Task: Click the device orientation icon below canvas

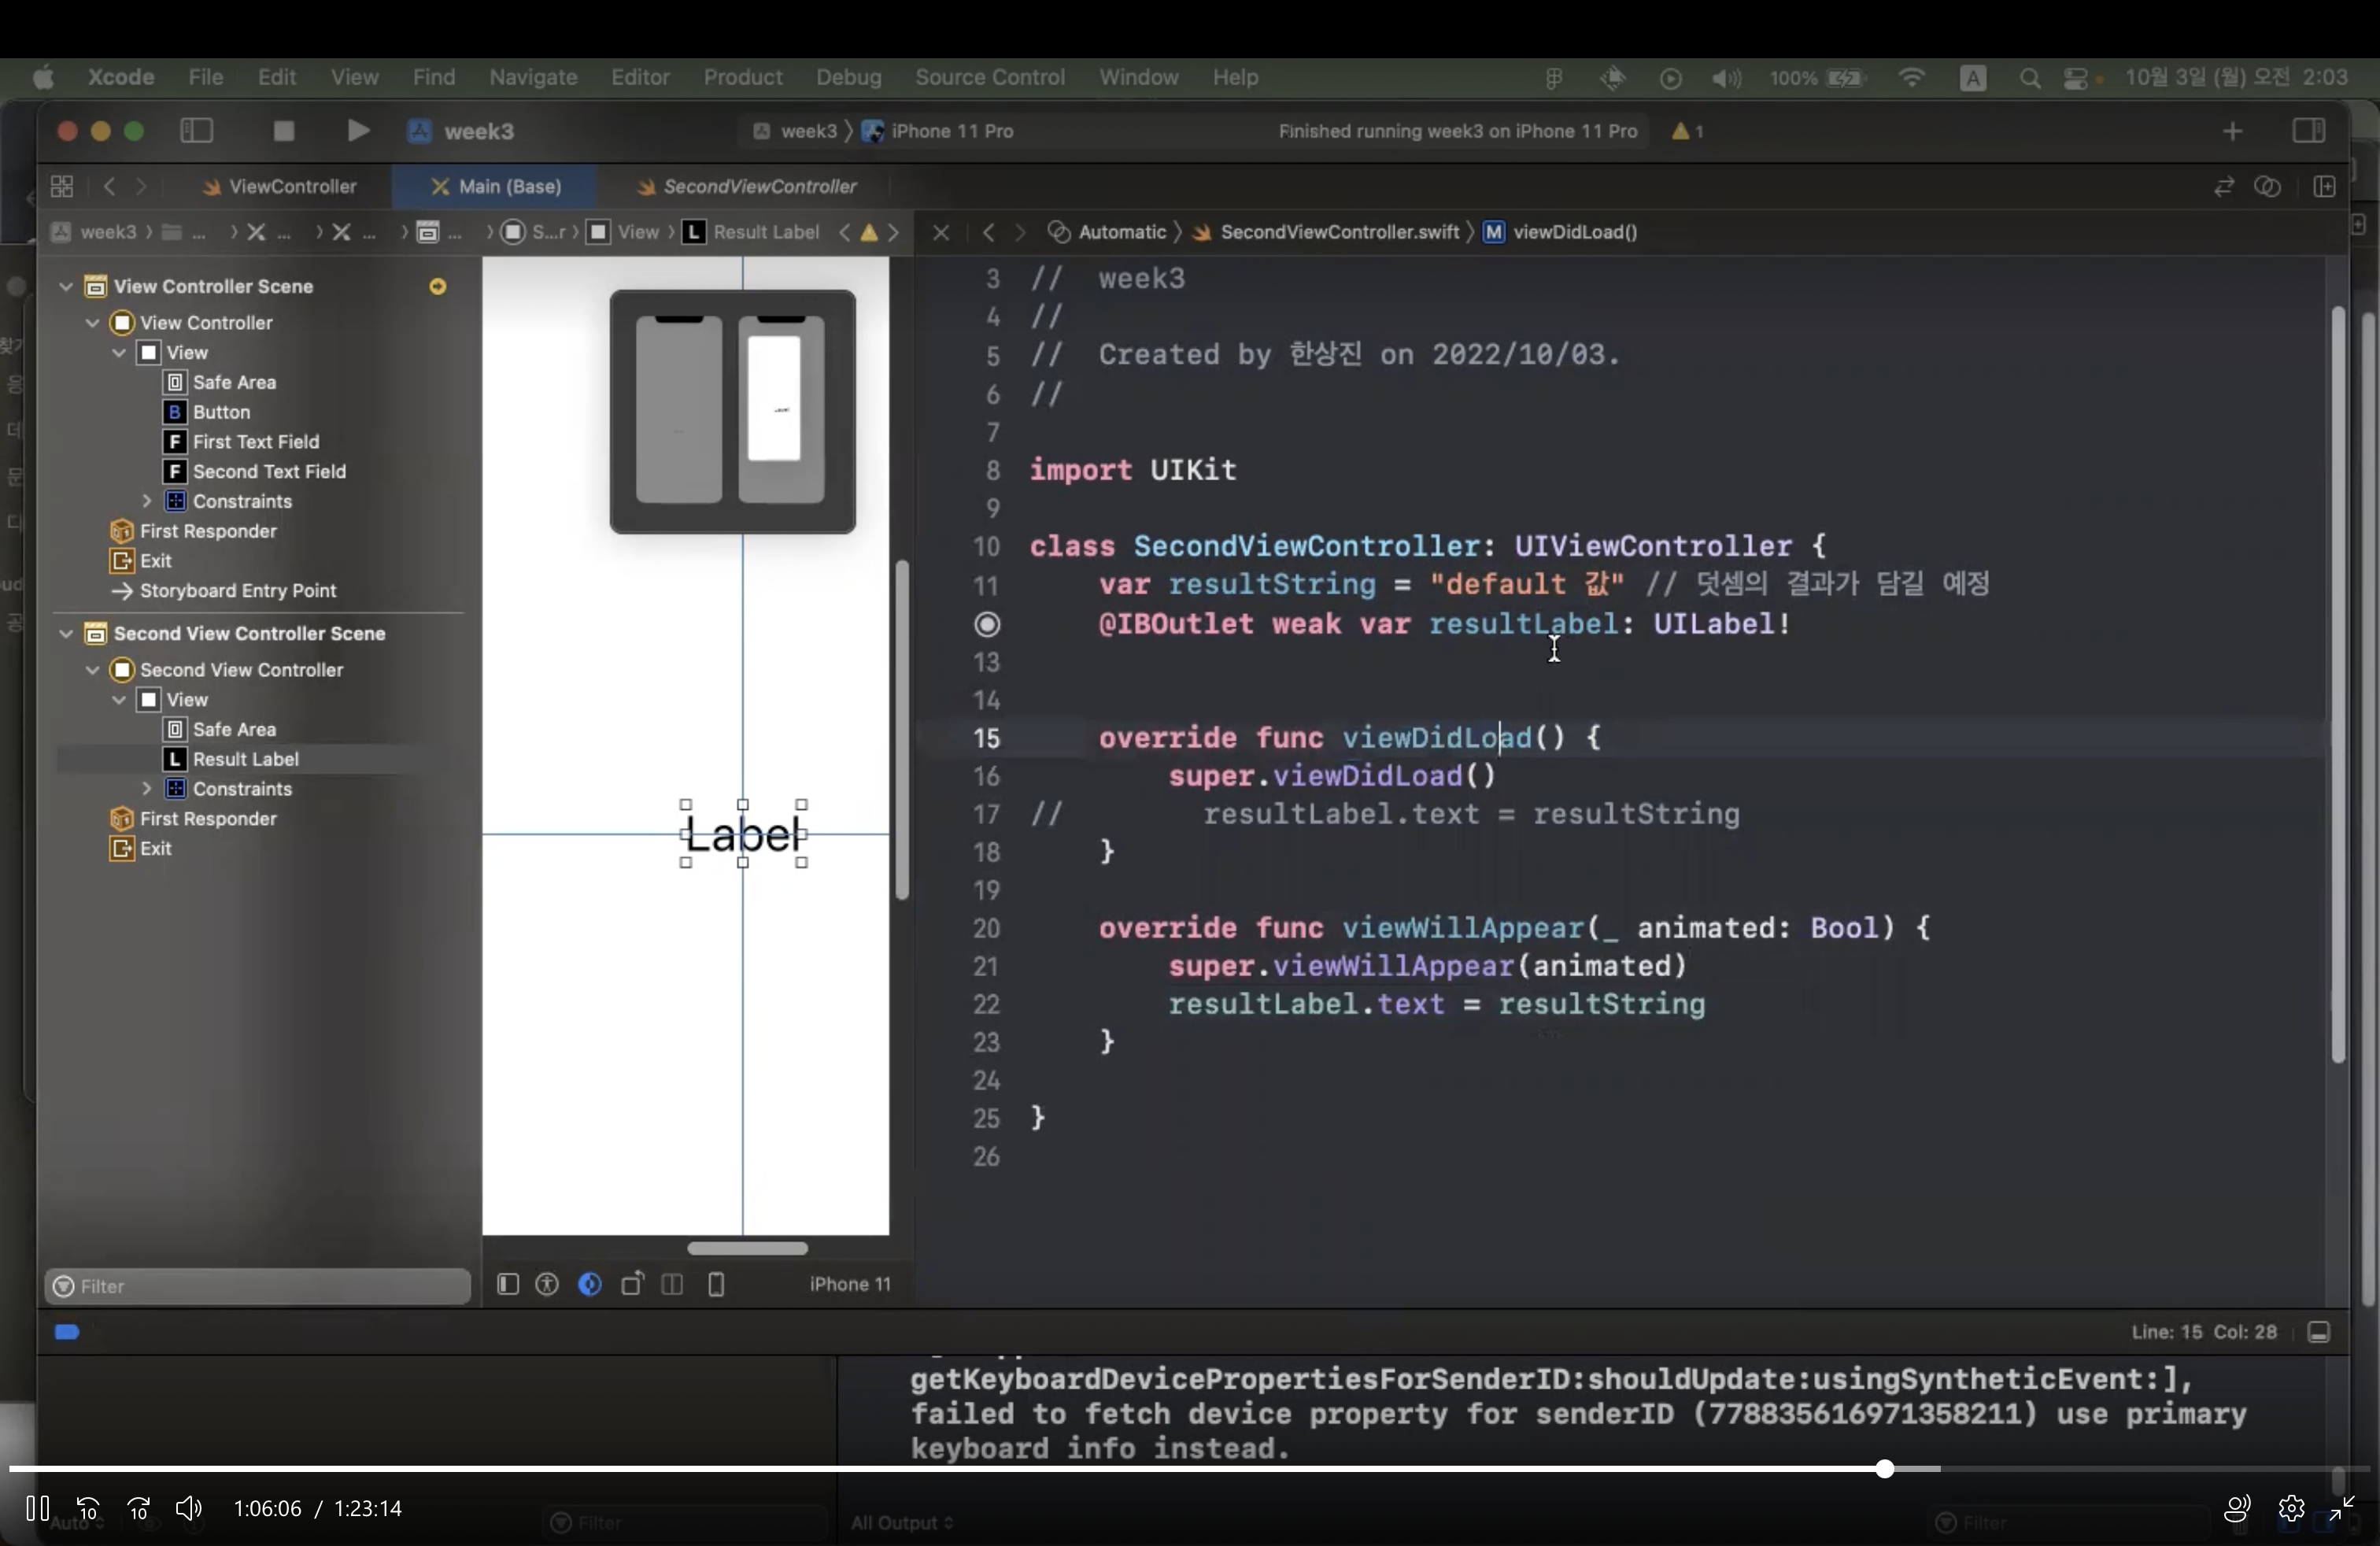Action: 632,1284
